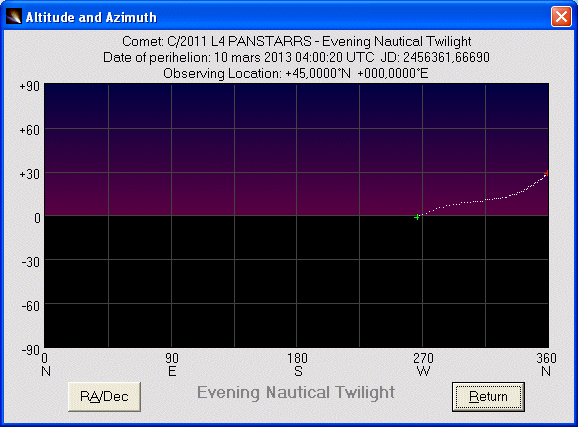The height and width of the screenshot is (427, 578).
Task: Click the Observing Location text line
Action: tap(296, 73)
